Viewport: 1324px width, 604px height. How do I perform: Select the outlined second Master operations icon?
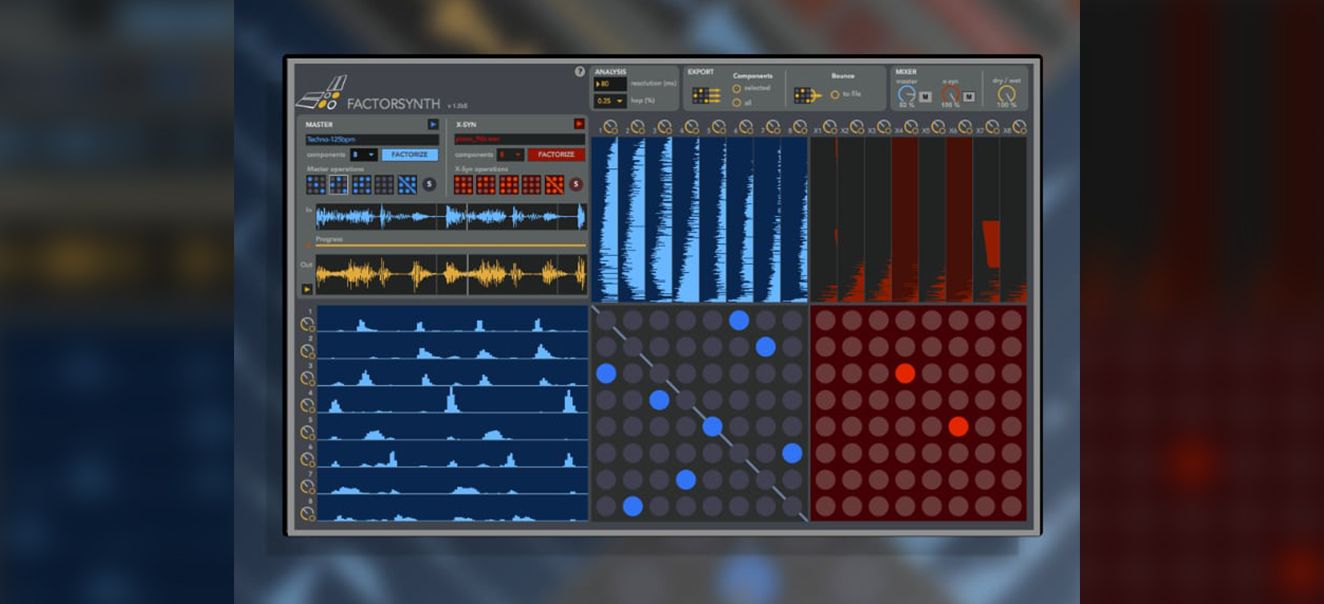[x=339, y=185]
